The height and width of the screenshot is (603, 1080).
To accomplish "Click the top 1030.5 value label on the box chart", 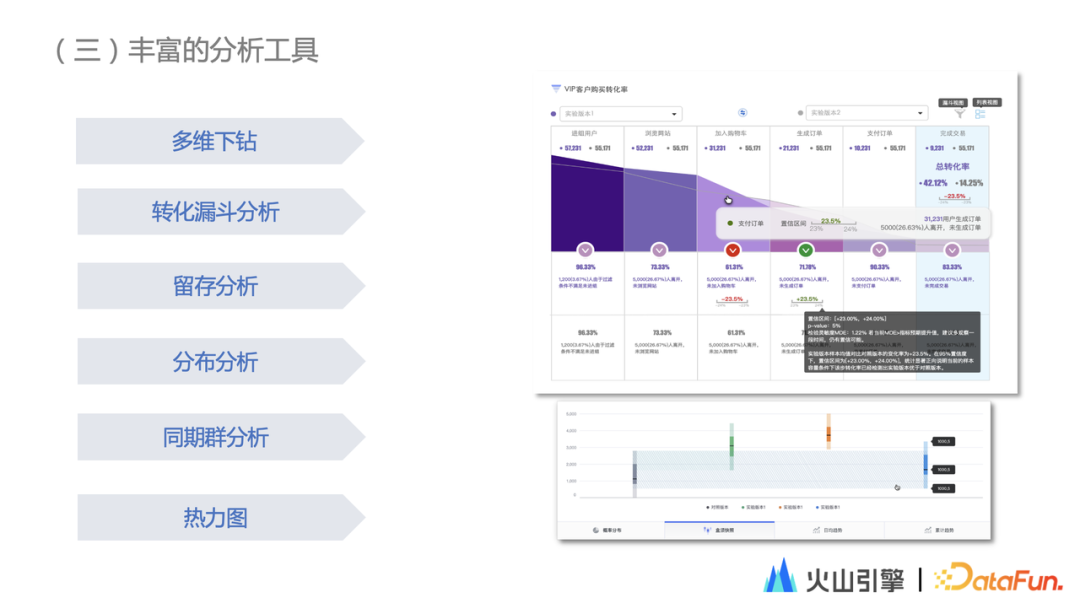I will coord(944,441).
